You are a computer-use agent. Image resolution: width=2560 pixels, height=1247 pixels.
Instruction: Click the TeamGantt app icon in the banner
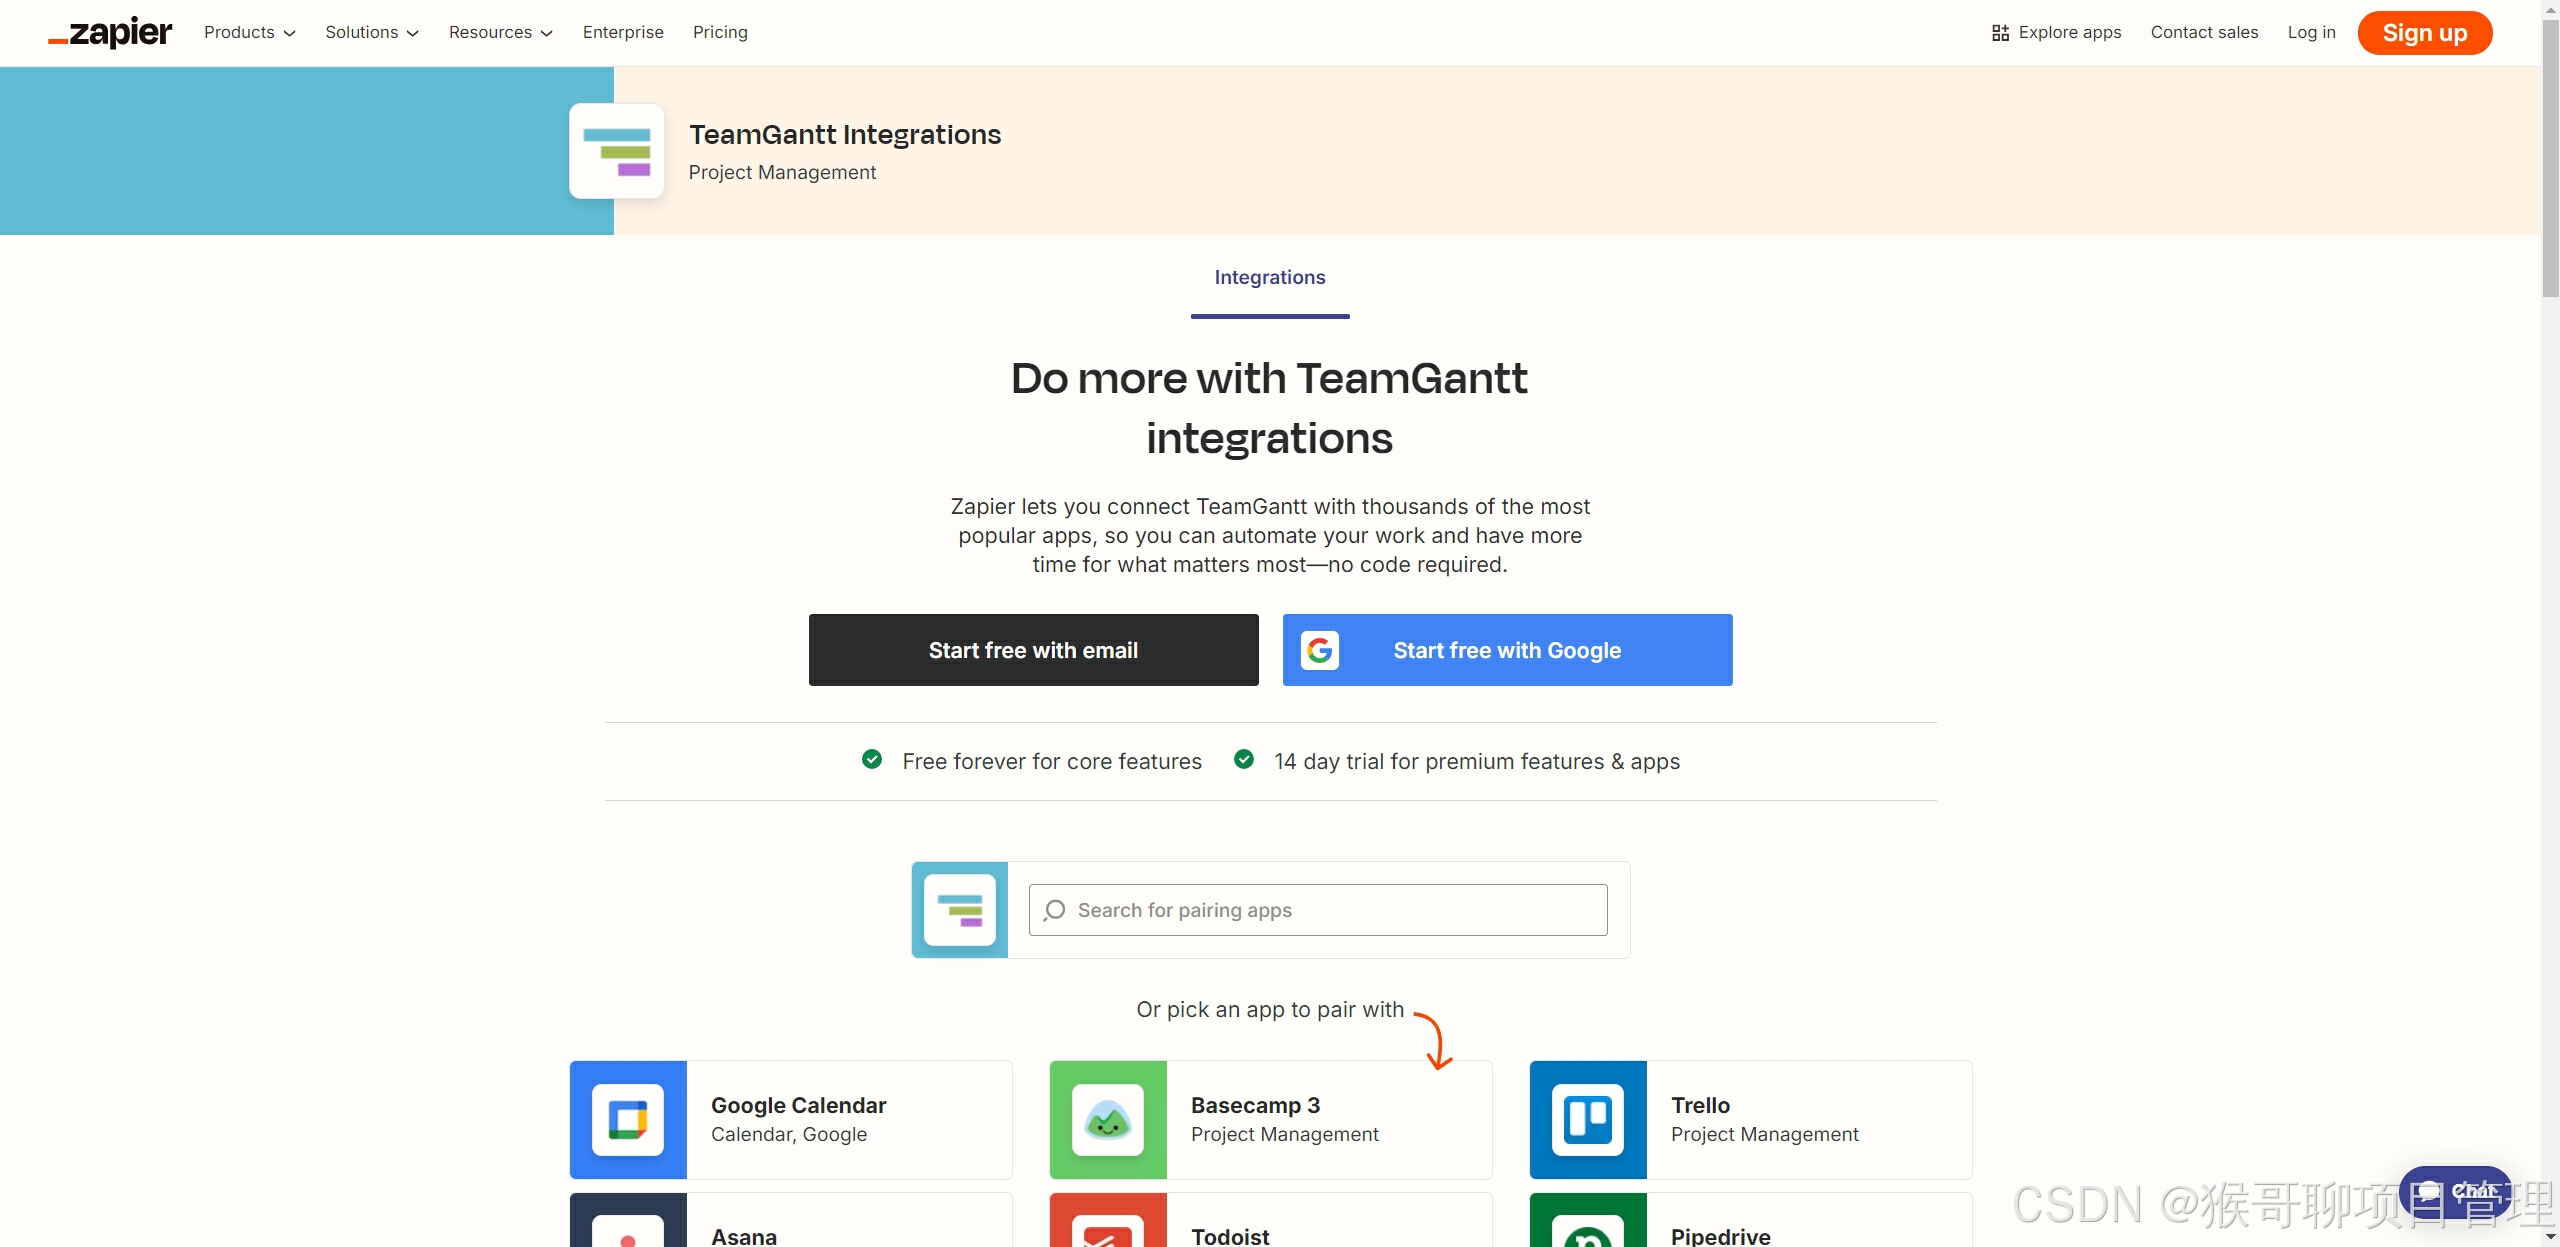(x=616, y=151)
